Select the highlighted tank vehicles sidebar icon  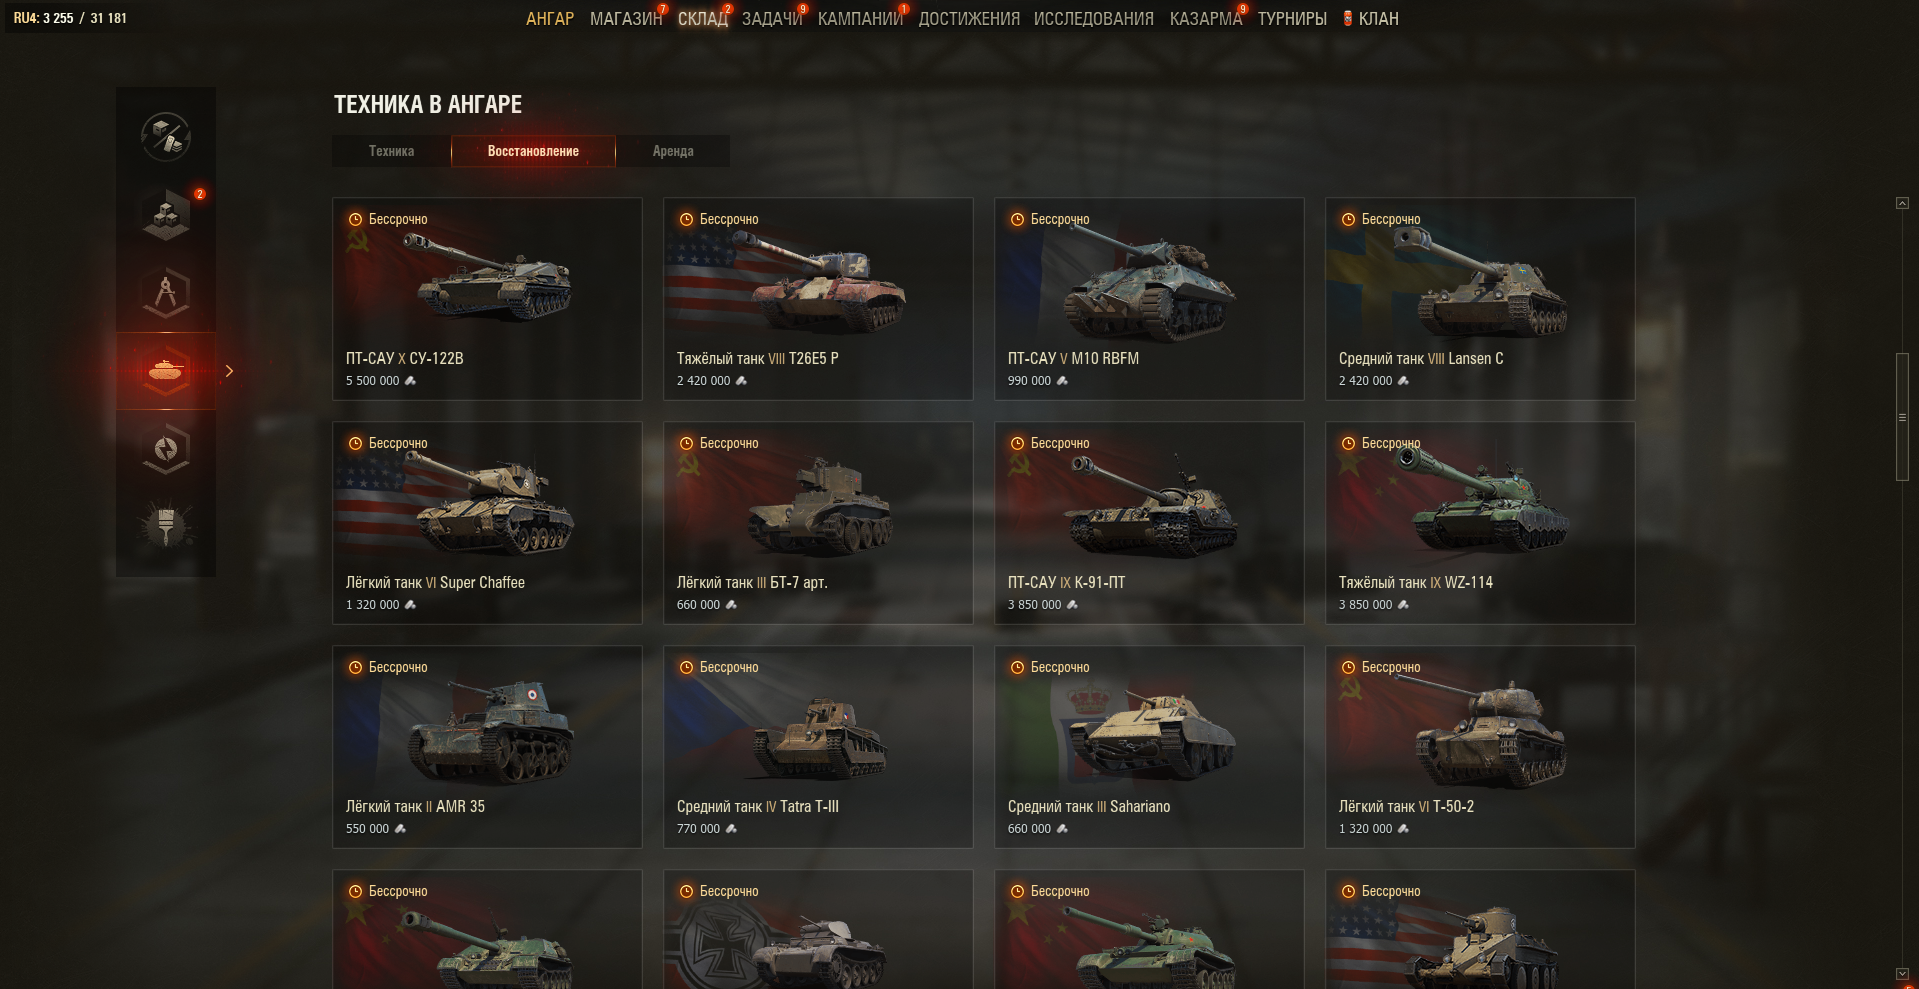tap(166, 371)
